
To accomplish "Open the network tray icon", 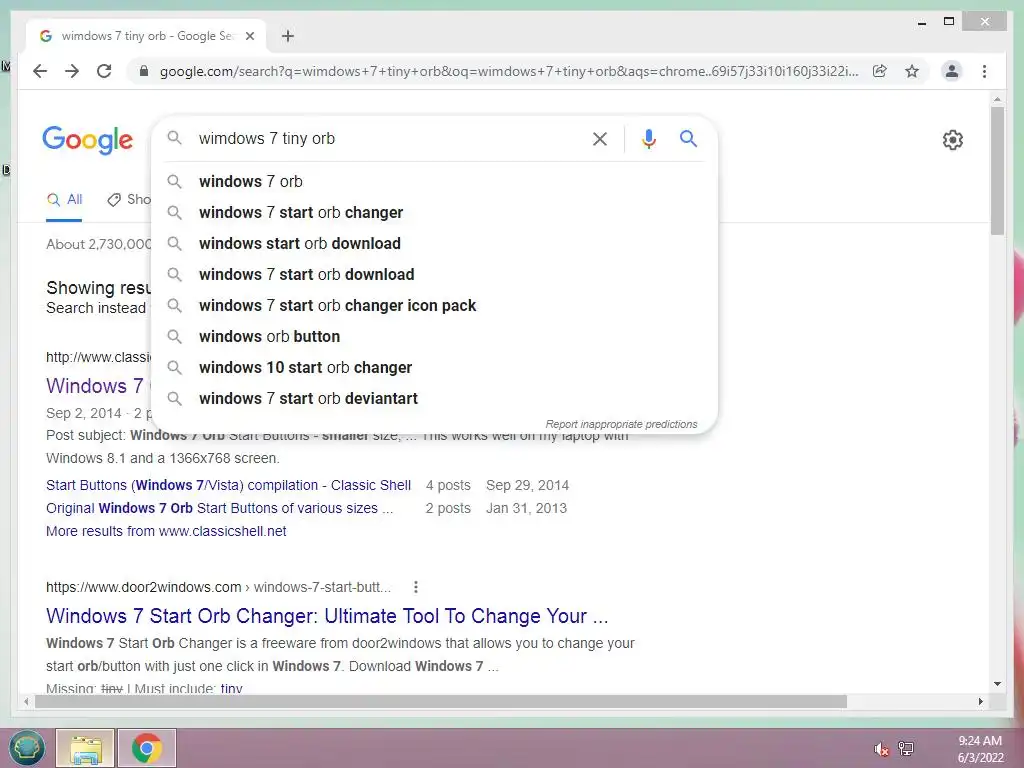I will pos(906,748).
